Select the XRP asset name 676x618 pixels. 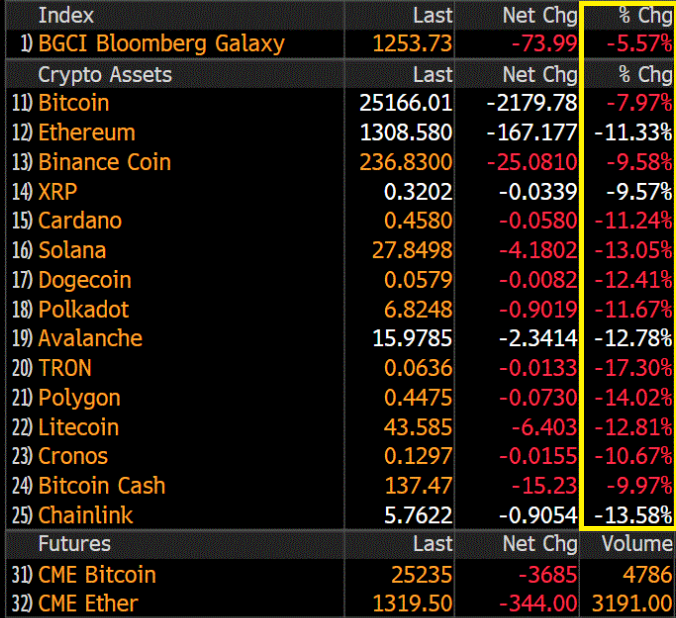[x=58, y=191]
